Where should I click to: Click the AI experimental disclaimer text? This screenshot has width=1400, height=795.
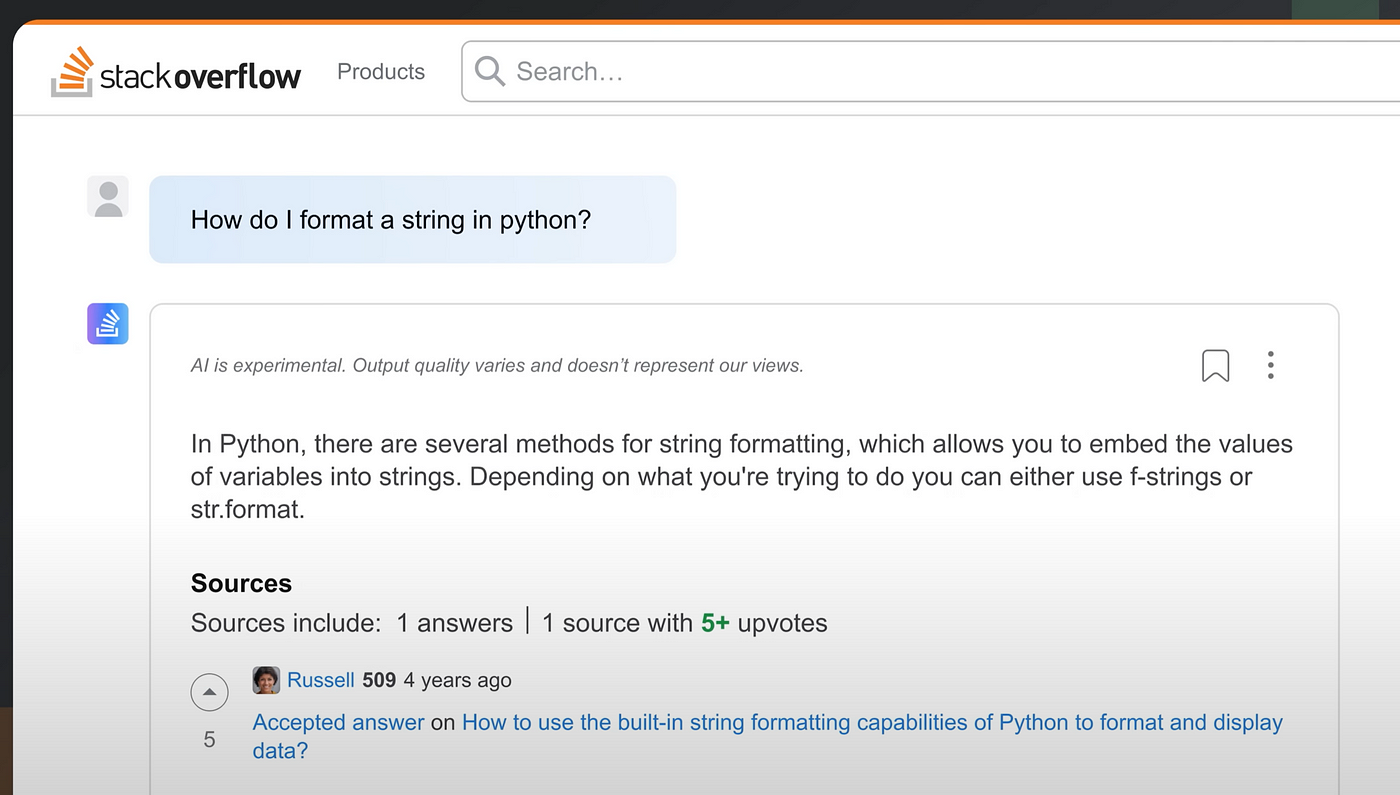click(497, 366)
